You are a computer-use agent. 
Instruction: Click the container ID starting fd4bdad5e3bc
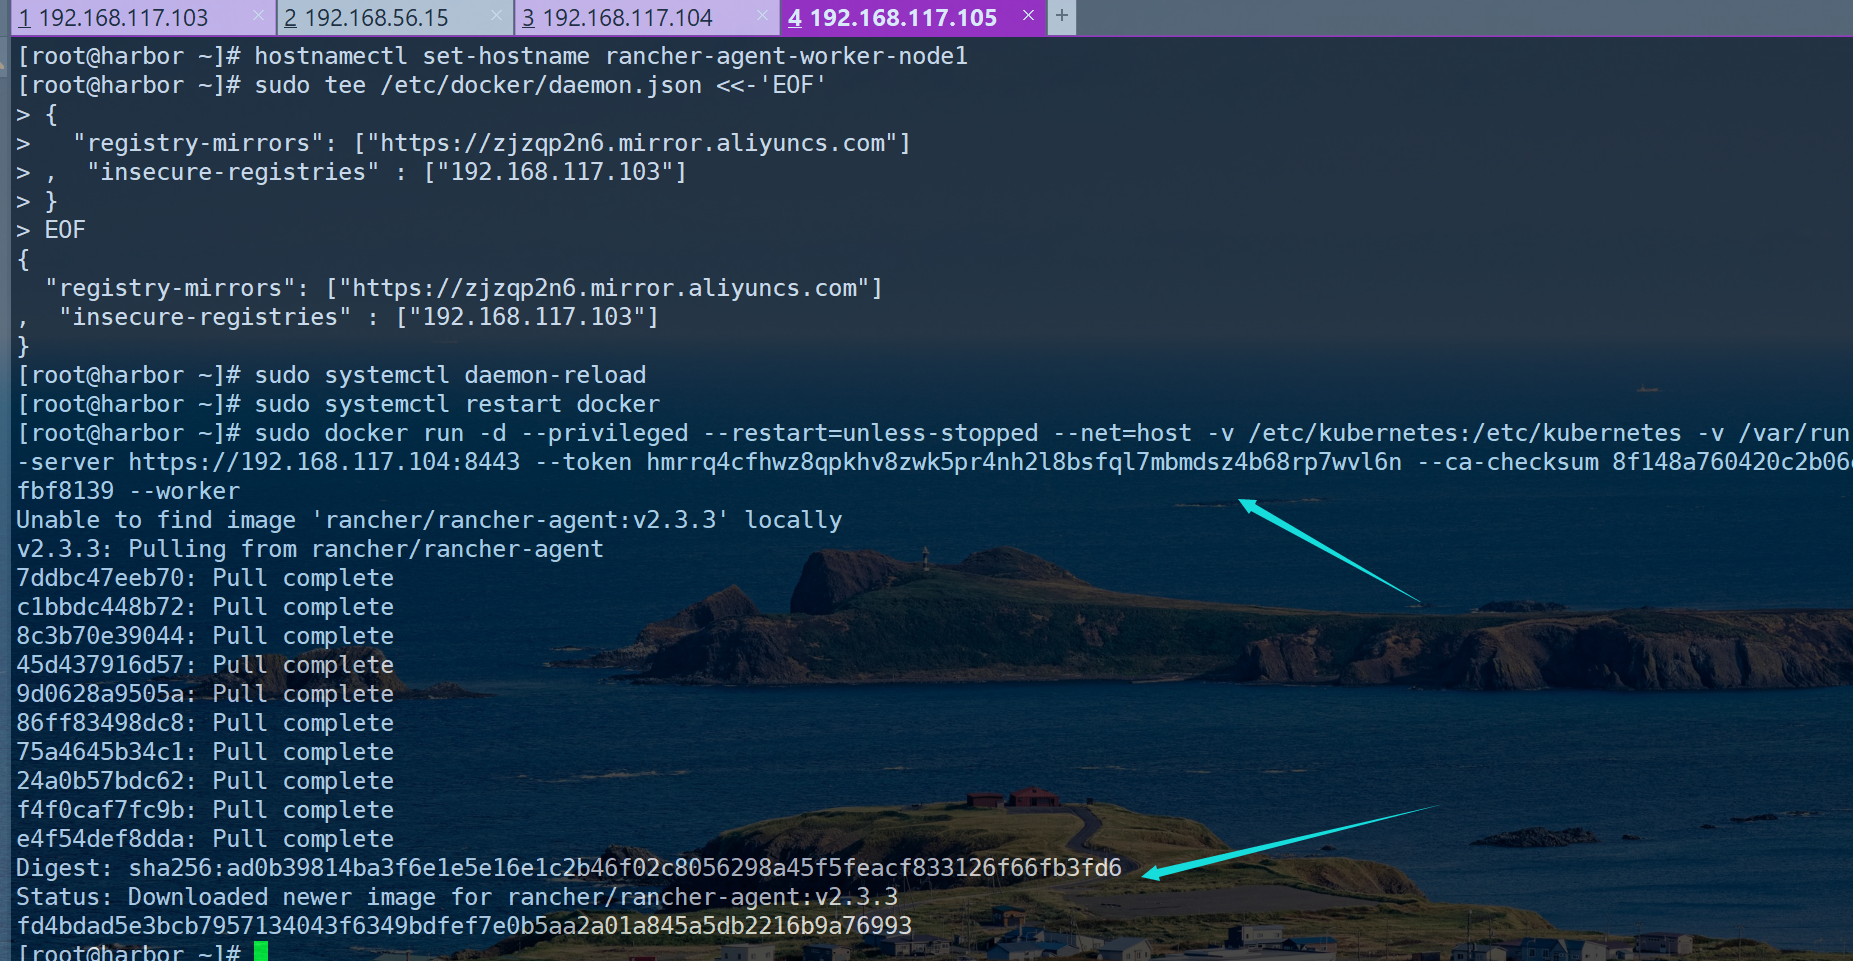(x=464, y=926)
